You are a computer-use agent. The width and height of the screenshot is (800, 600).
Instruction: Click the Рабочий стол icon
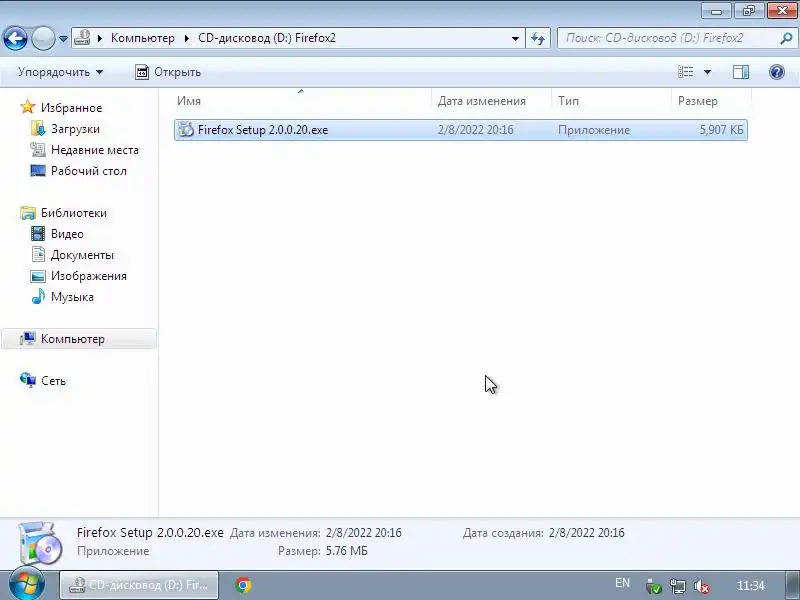(x=38, y=170)
